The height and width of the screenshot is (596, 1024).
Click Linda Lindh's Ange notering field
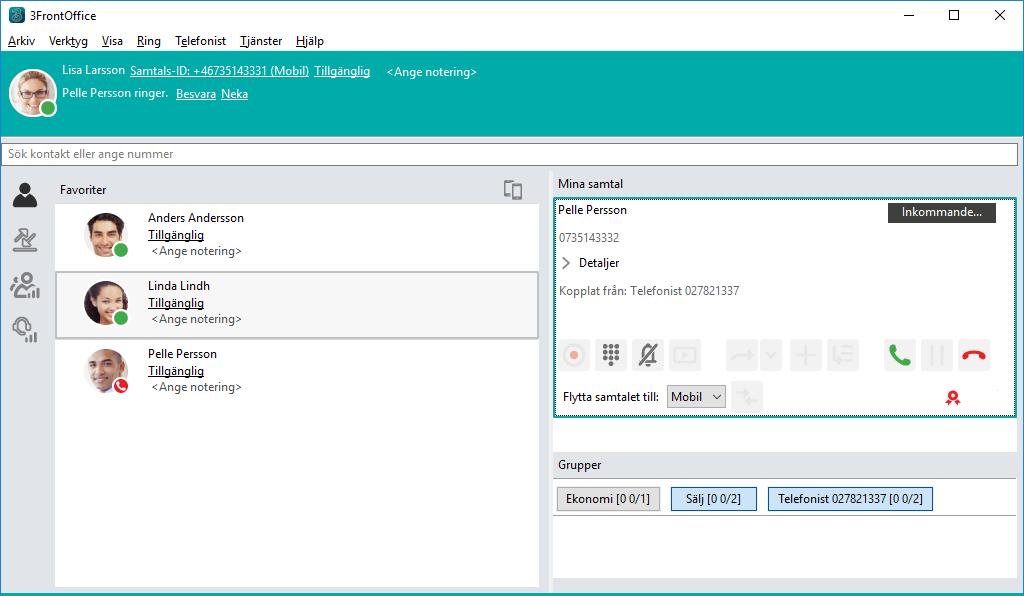coord(197,319)
